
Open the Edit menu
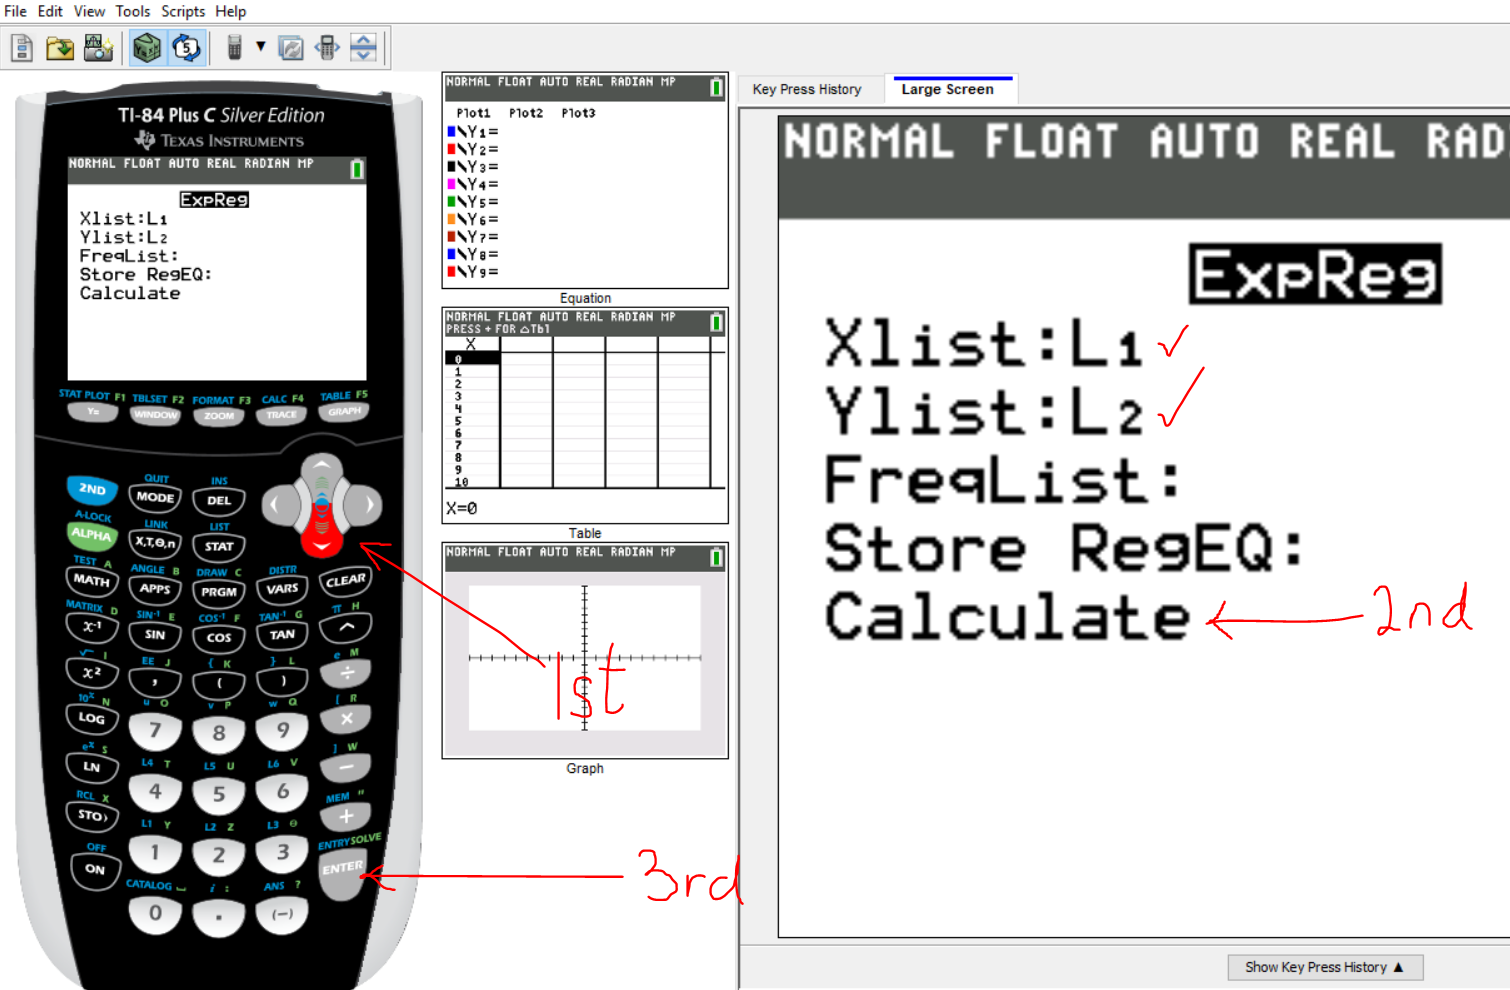[50, 11]
